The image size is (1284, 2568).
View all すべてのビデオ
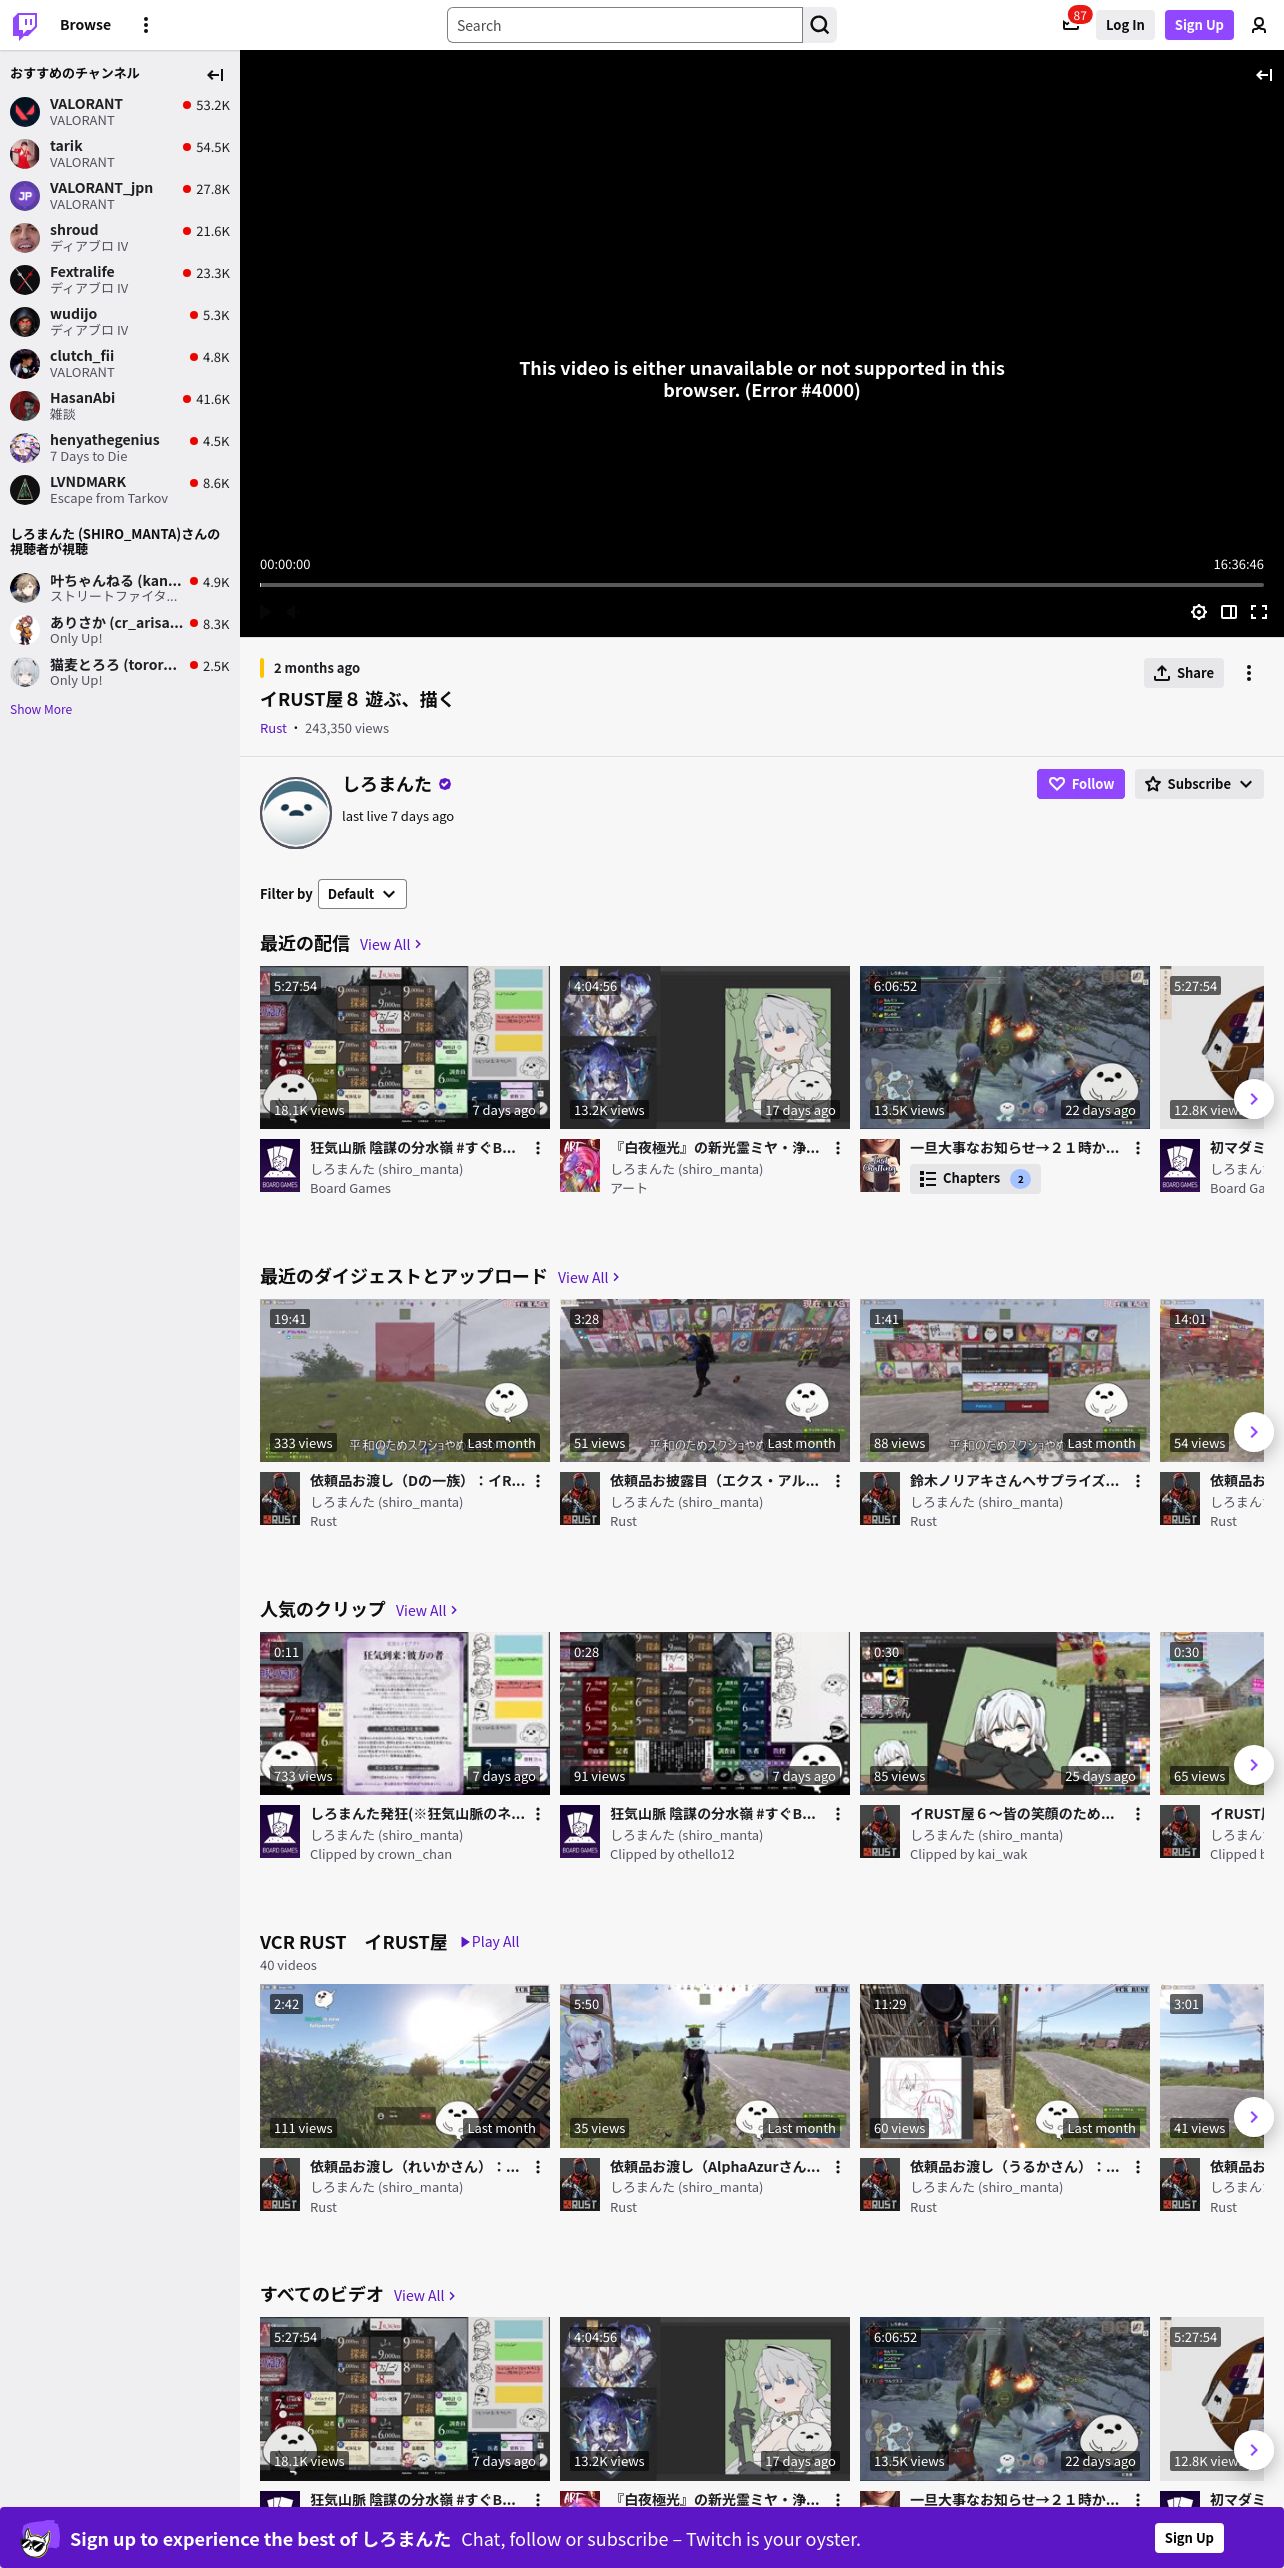424,2295
